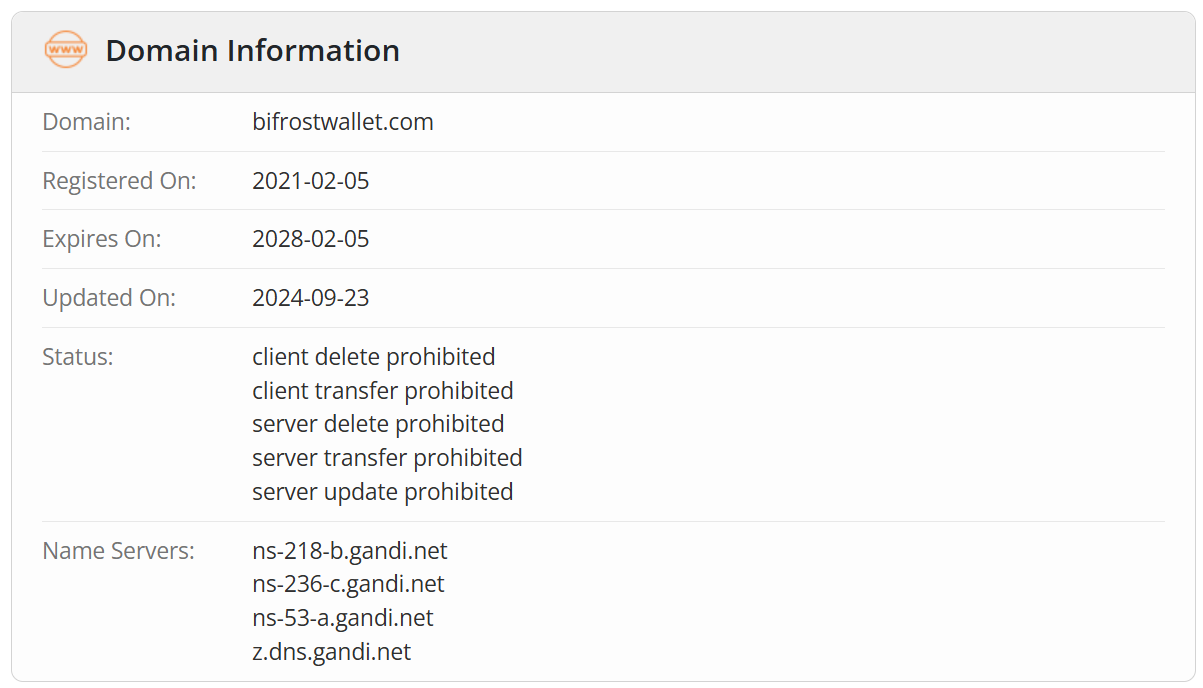The width and height of the screenshot is (1203, 688).
Task: Click the server update prohibited status
Action: click(x=383, y=492)
